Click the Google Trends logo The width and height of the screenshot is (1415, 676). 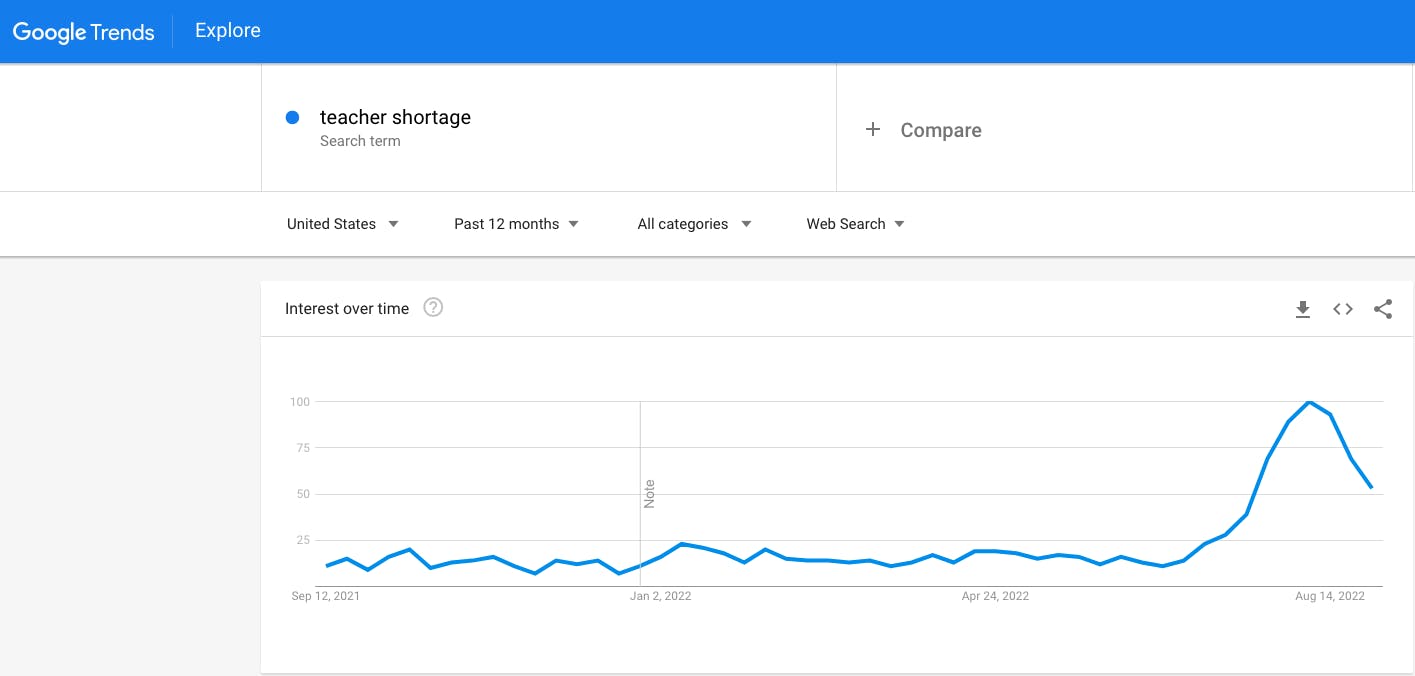(84, 31)
